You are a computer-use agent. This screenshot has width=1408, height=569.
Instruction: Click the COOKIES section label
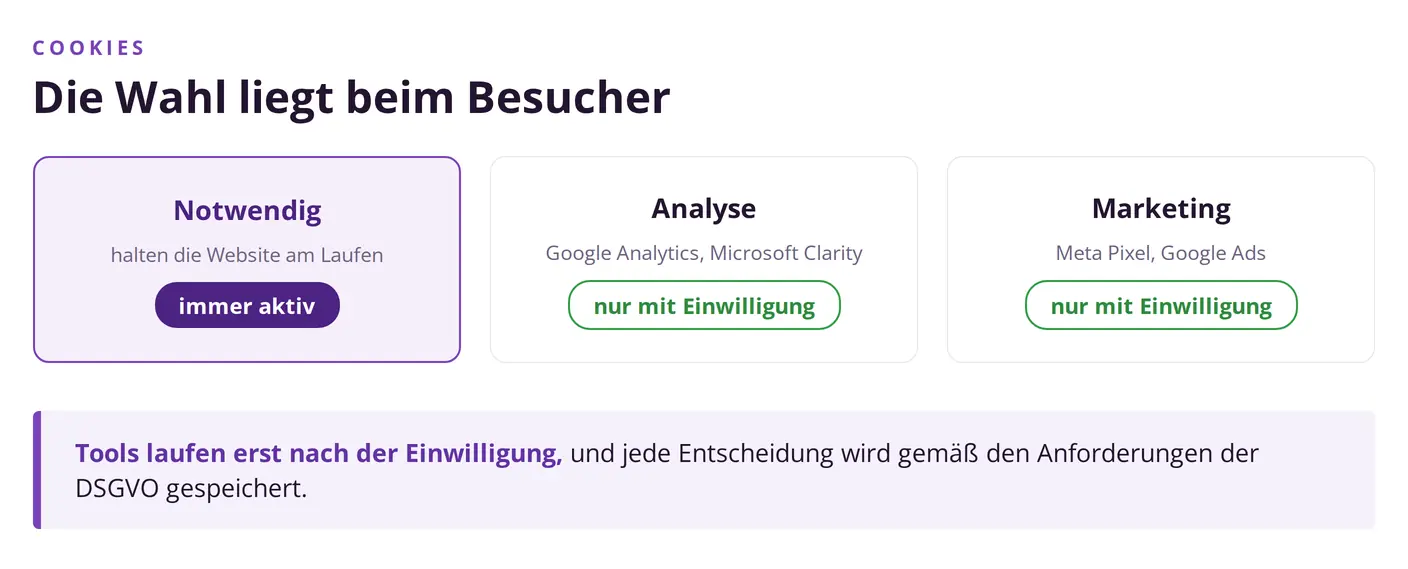(x=89, y=47)
